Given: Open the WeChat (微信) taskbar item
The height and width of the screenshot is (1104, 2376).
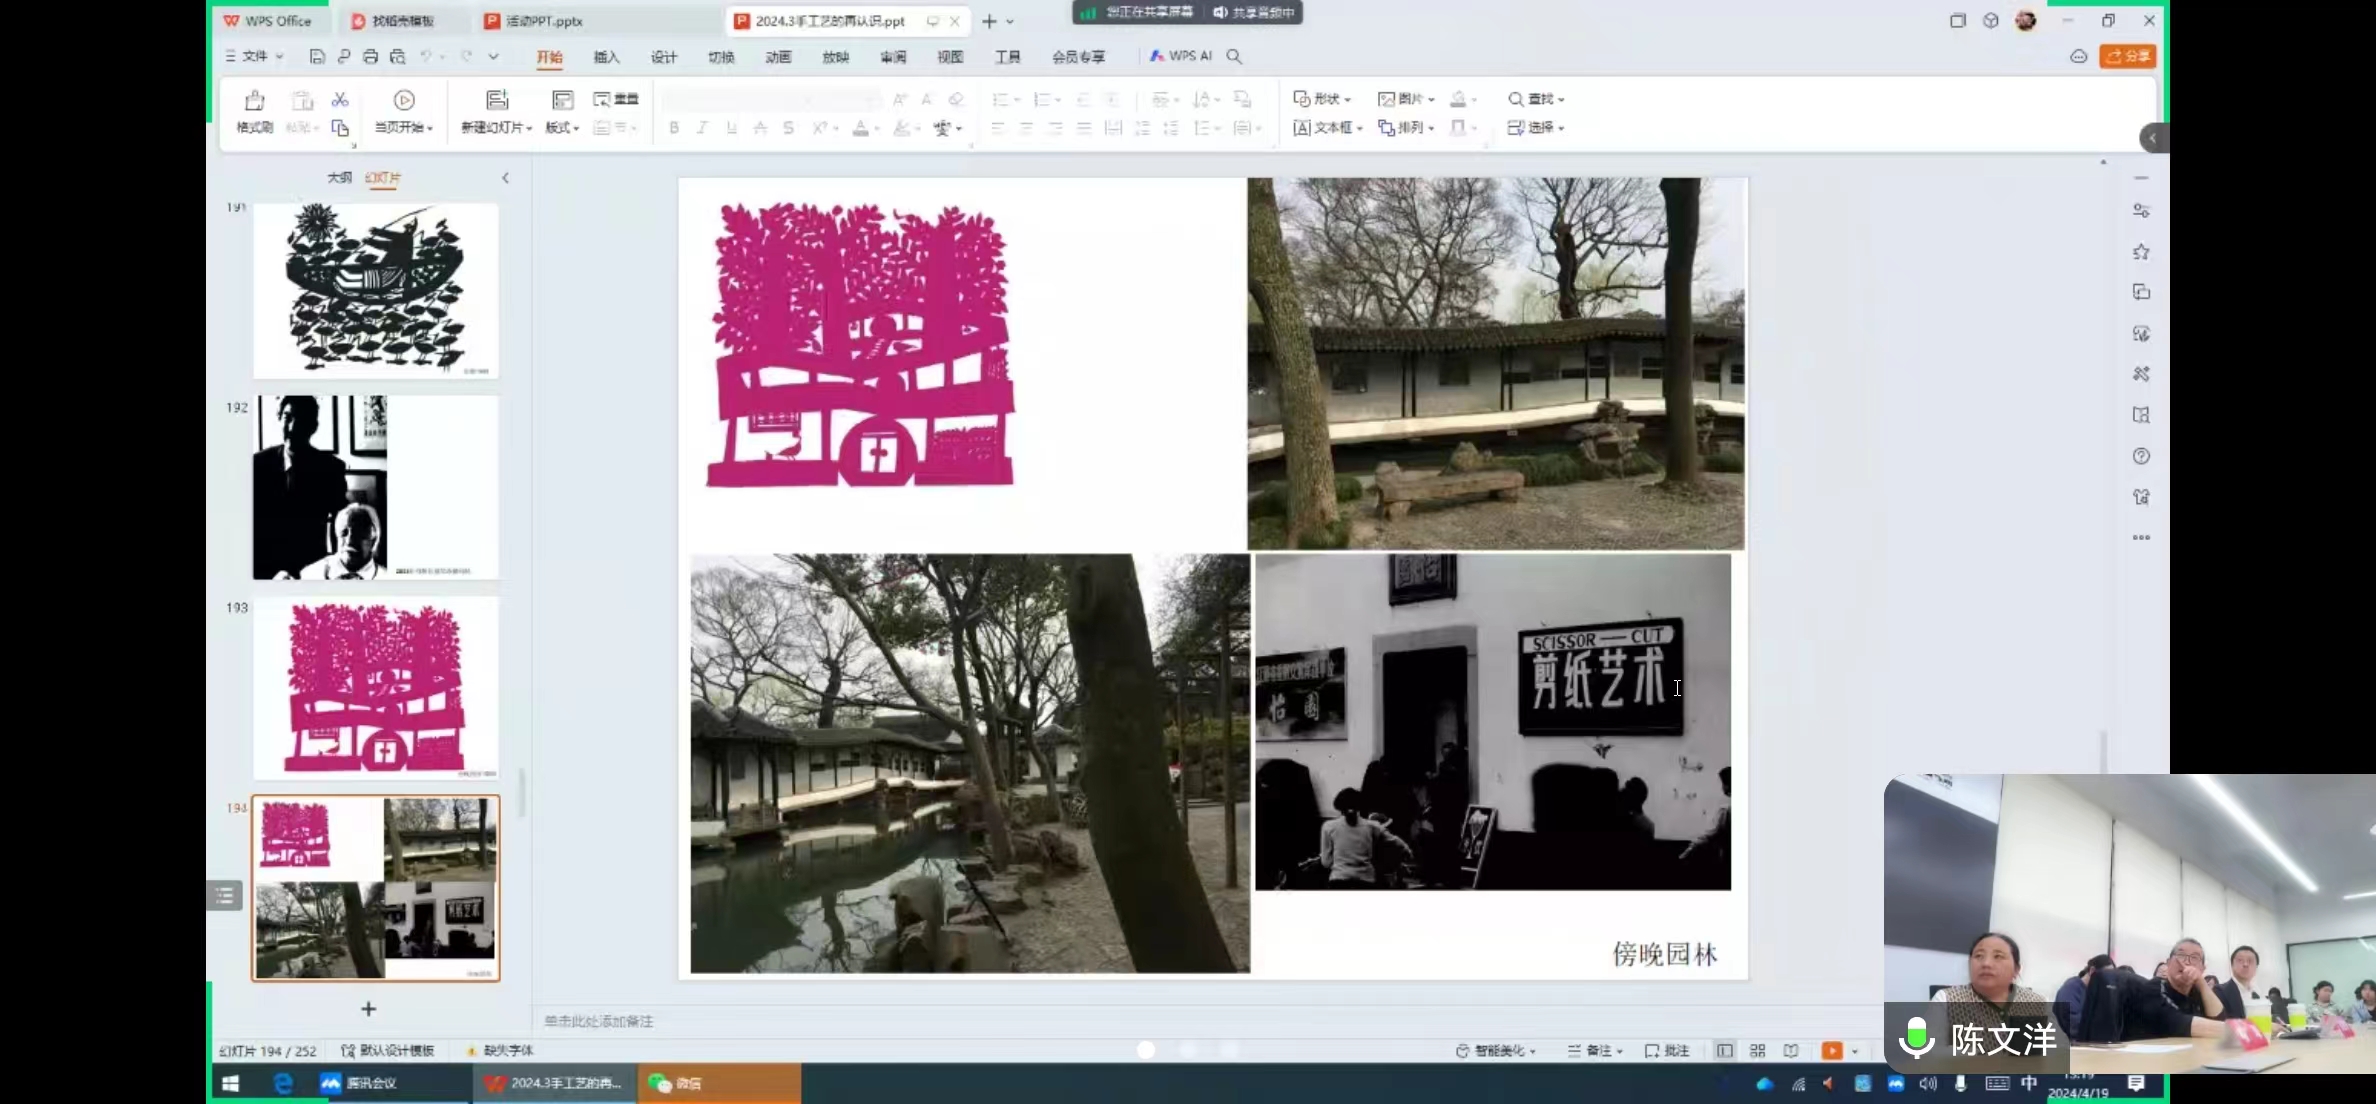Looking at the screenshot, I should click(719, 1083).
